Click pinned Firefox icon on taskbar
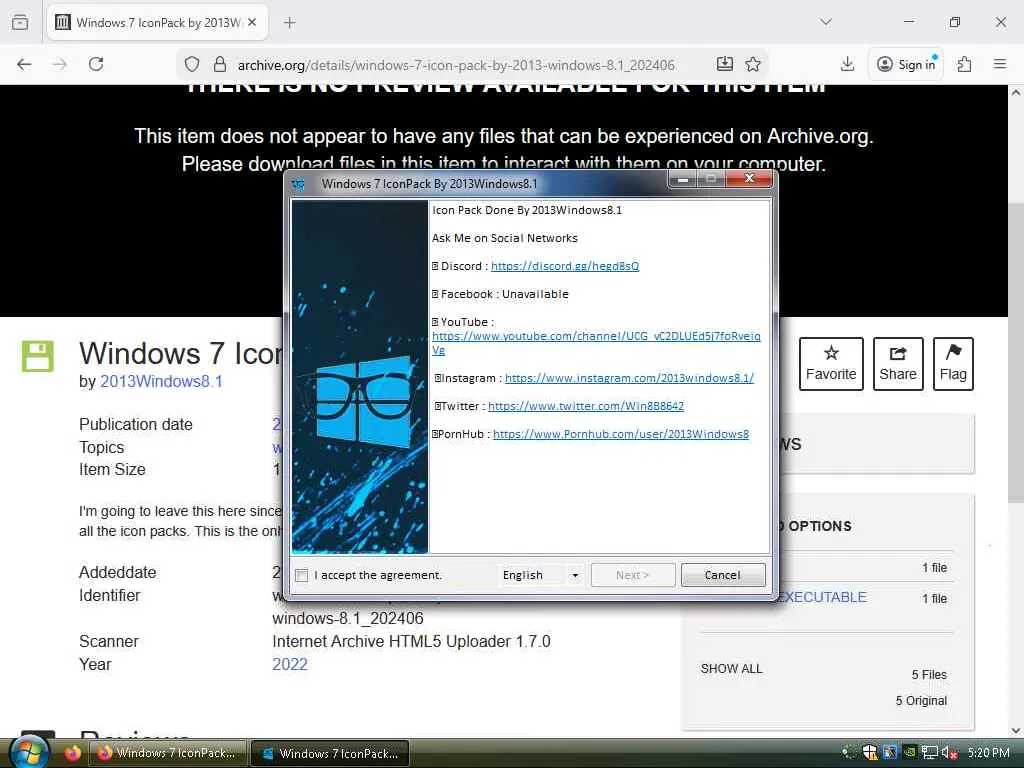 (x=72, y=753)
